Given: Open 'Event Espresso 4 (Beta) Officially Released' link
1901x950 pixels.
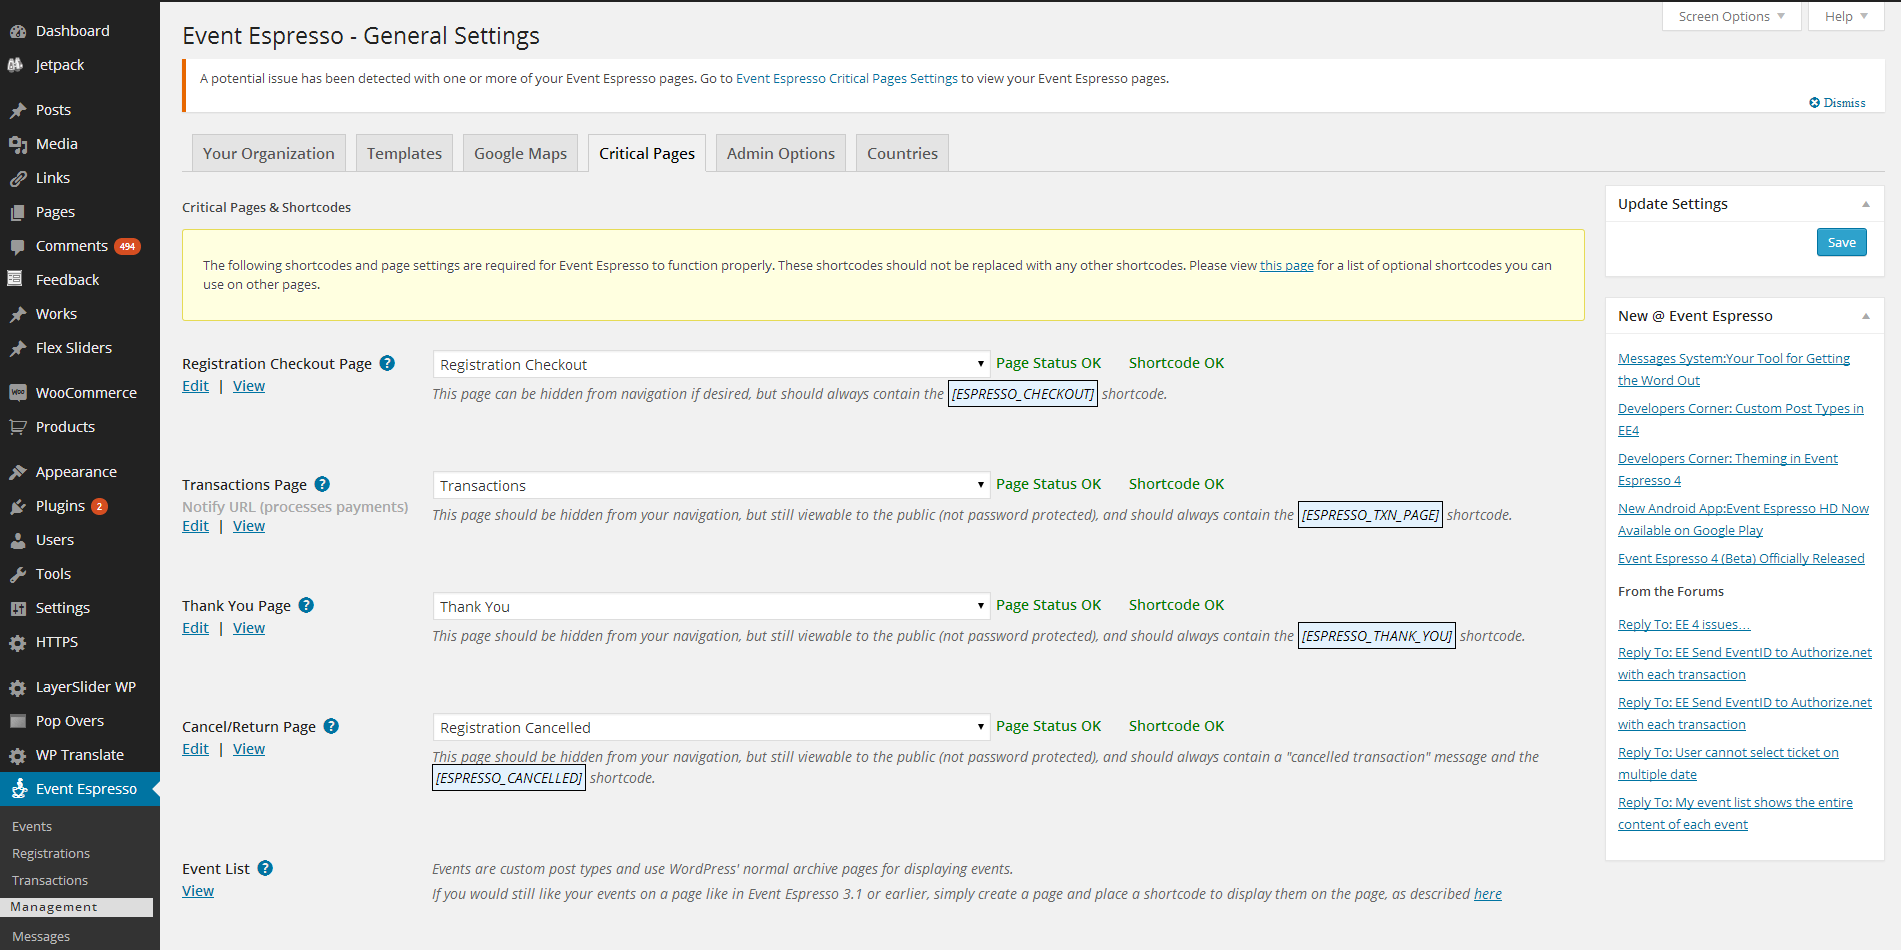Looking at the screenshot, I should (x=1741, y=559).
